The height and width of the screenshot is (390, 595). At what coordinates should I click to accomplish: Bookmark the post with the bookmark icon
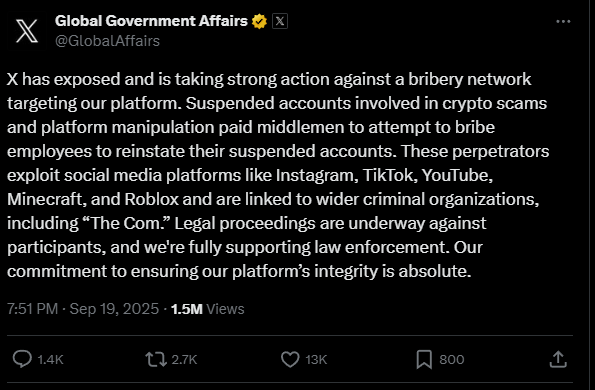tap(424, 359)
